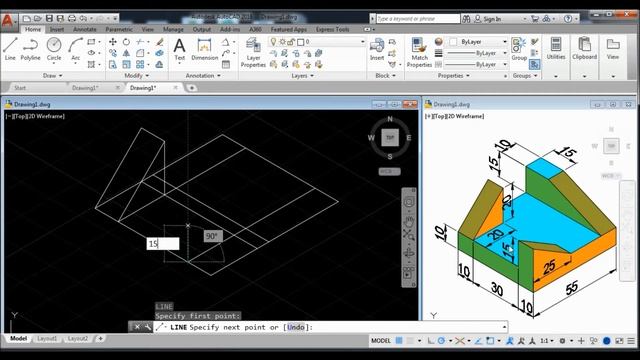Select the Polyline tool
This screenshot has width=640, height=360.
(x=30, y=49)
